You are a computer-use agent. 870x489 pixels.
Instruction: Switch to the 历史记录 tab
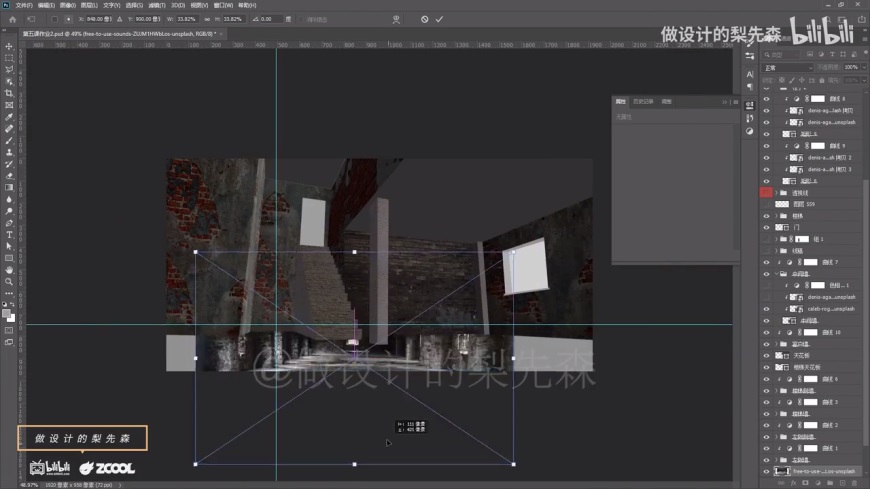point(643,102)
